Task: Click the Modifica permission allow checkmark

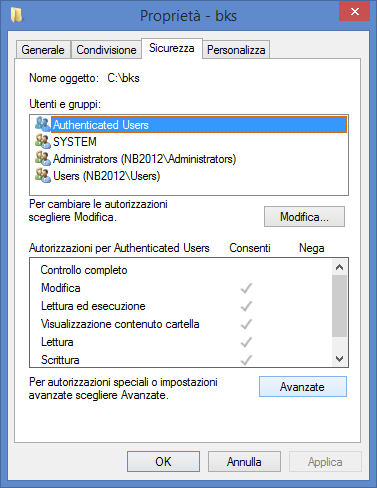Action: [x=246, y=288]
